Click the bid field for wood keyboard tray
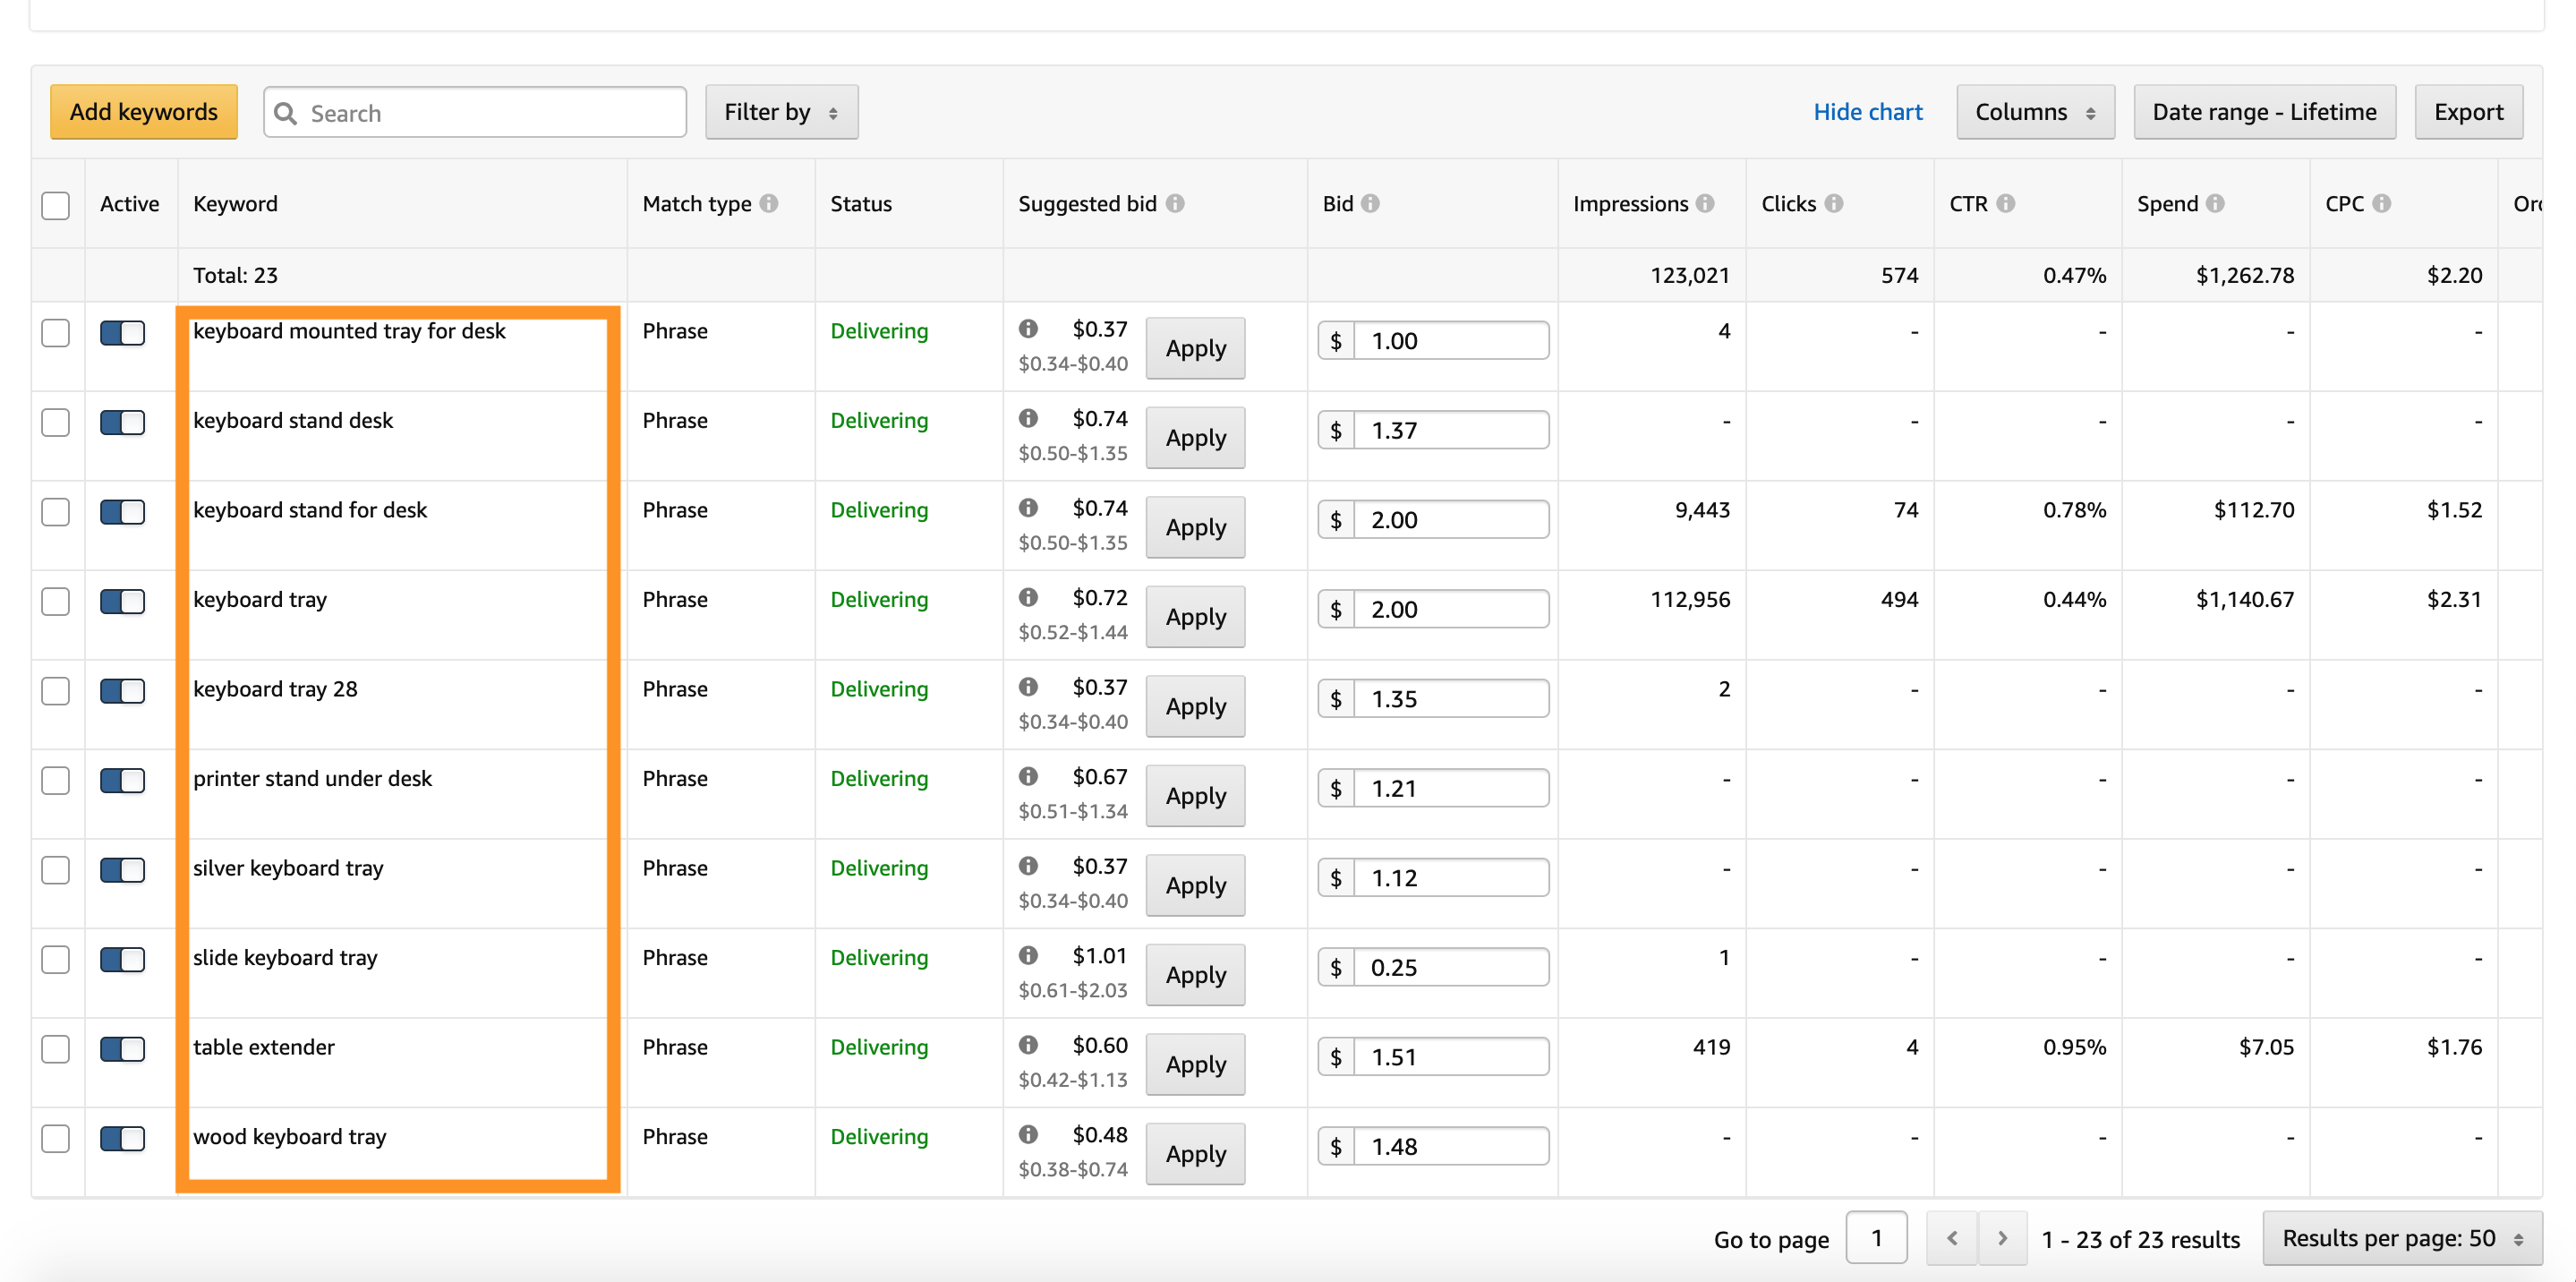The image size is (2576, 1282). click(1450, 1146)
